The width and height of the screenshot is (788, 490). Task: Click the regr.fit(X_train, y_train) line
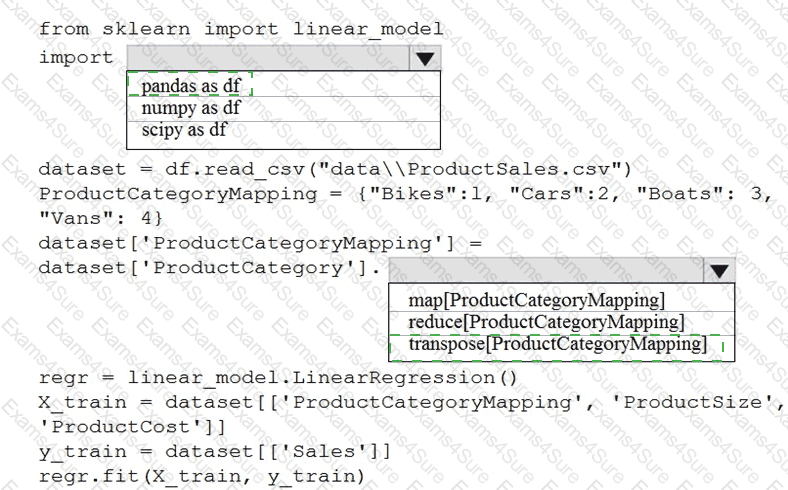198,476
